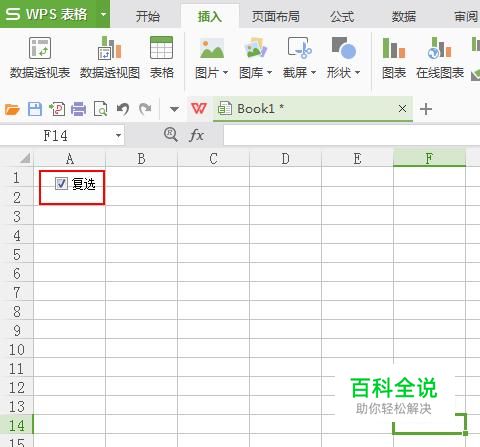This screenshot has height=447, width=480.
Task: Insert a PivotChart (数据透视图)
Action: [x=110, y=58]
